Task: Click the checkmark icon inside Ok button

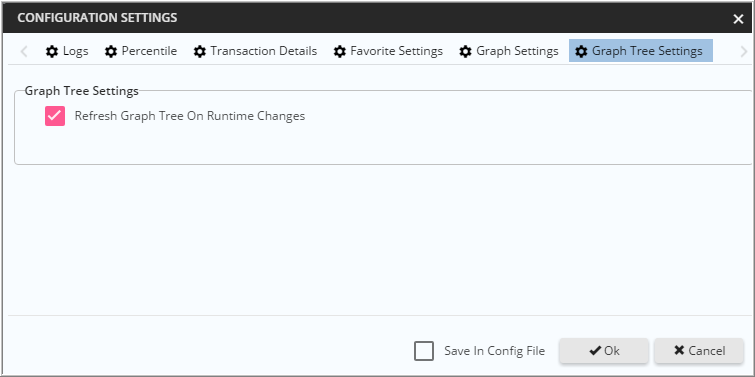Action: [595, 351]
